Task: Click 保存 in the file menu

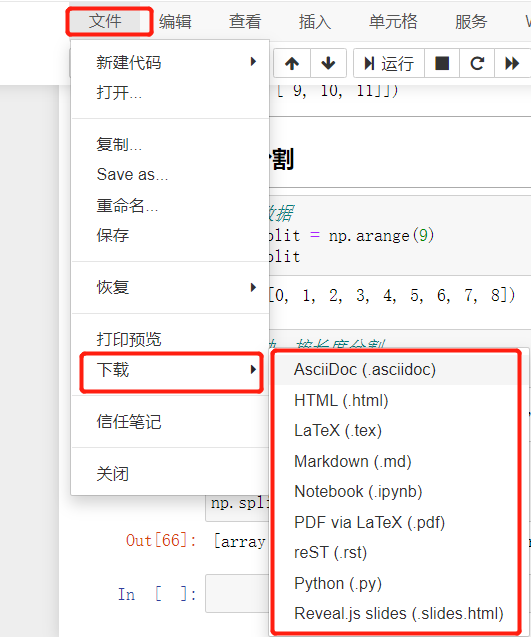Action: tap(170, 235)
